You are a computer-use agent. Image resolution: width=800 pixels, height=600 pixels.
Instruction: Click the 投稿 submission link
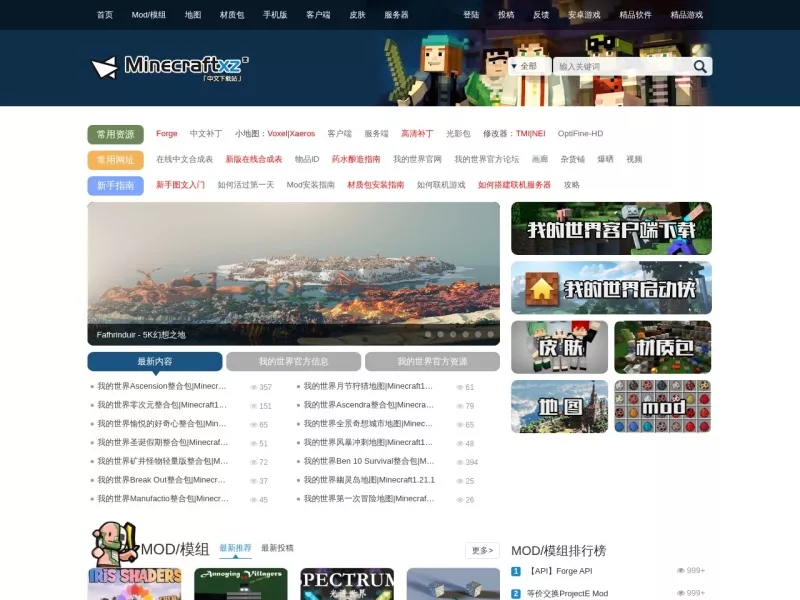[506, 15]
